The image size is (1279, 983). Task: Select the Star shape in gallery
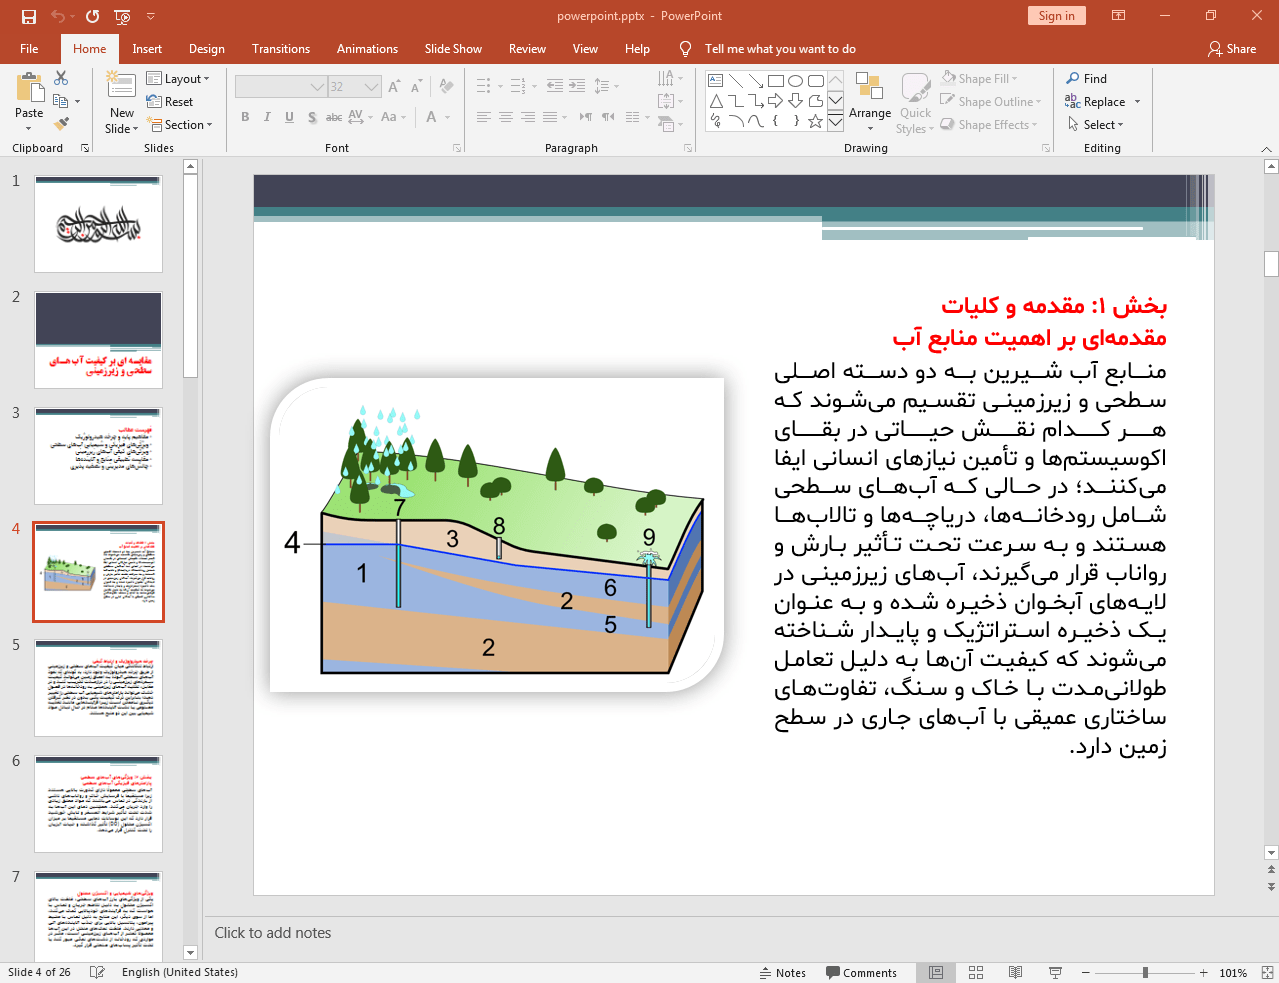(816, 121)
